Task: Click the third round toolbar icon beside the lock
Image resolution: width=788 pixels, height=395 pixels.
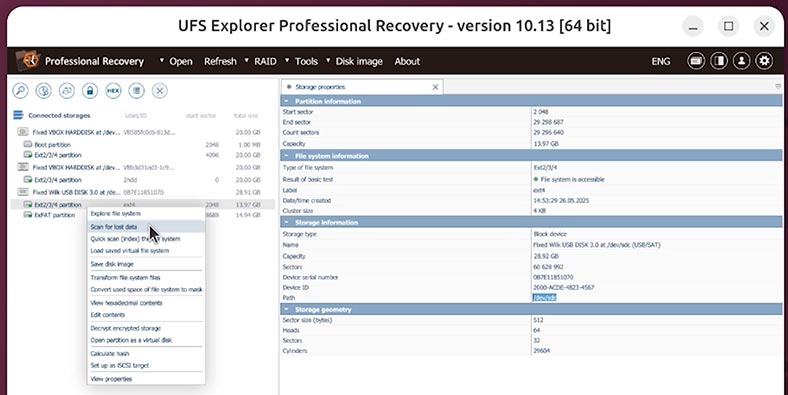Action: click(67, 91)
